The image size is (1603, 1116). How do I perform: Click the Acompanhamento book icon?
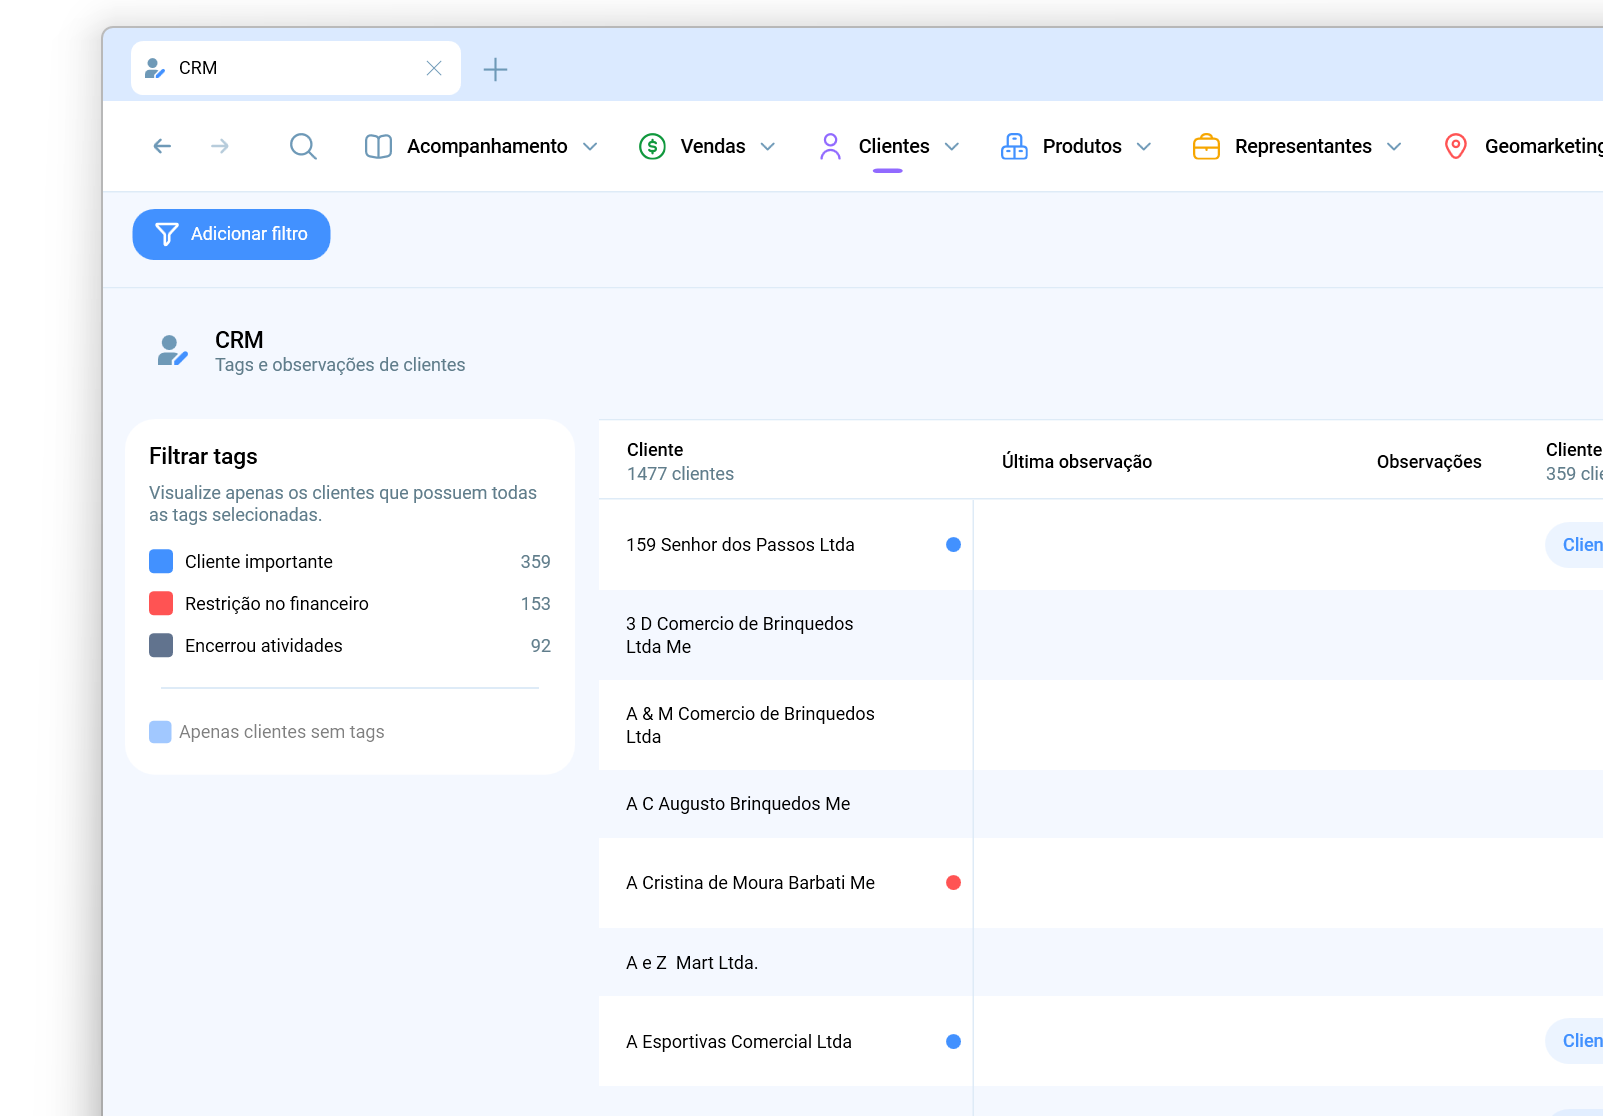(x=378, y=146)
